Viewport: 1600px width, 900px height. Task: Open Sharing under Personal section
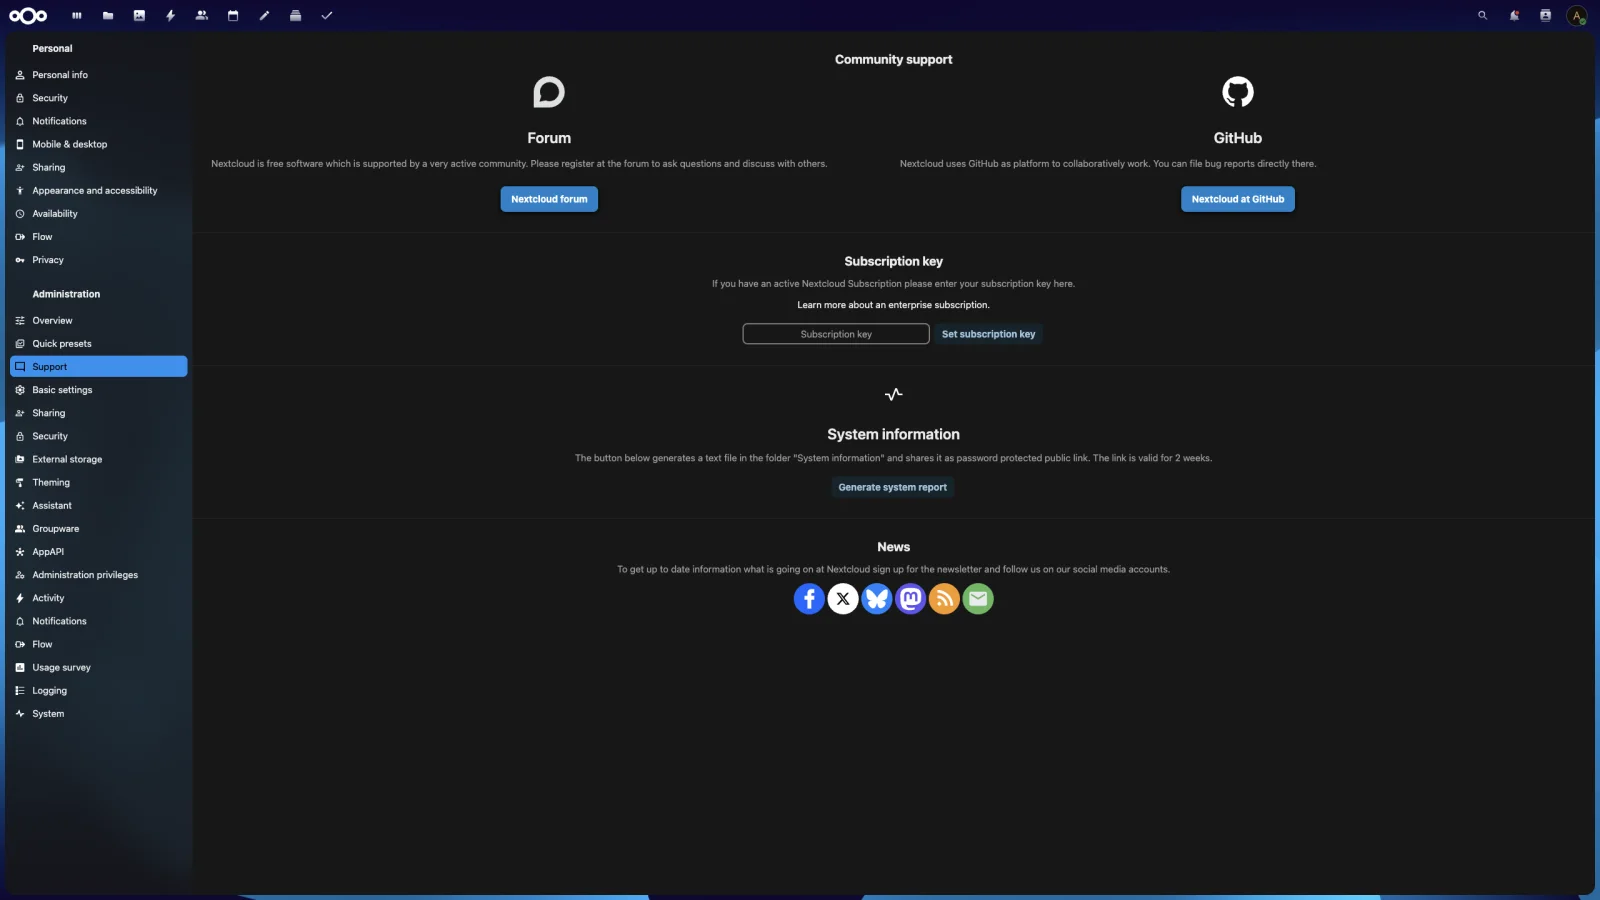[x=99, y=167]
